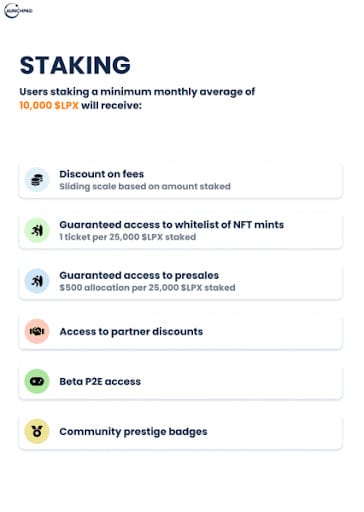Click the Users staking a minimum monthly average line

(137, 92)
